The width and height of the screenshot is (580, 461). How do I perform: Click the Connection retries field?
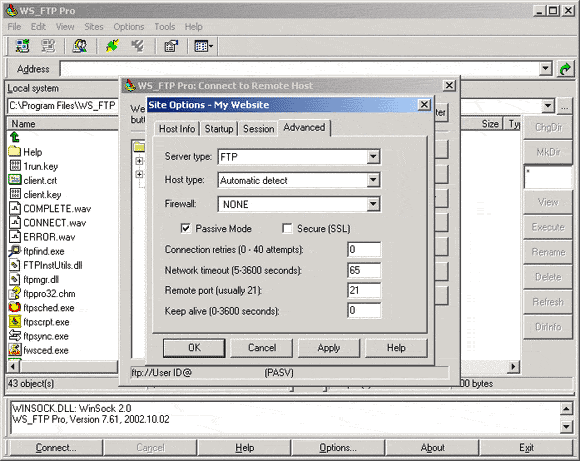pos(364,249)
